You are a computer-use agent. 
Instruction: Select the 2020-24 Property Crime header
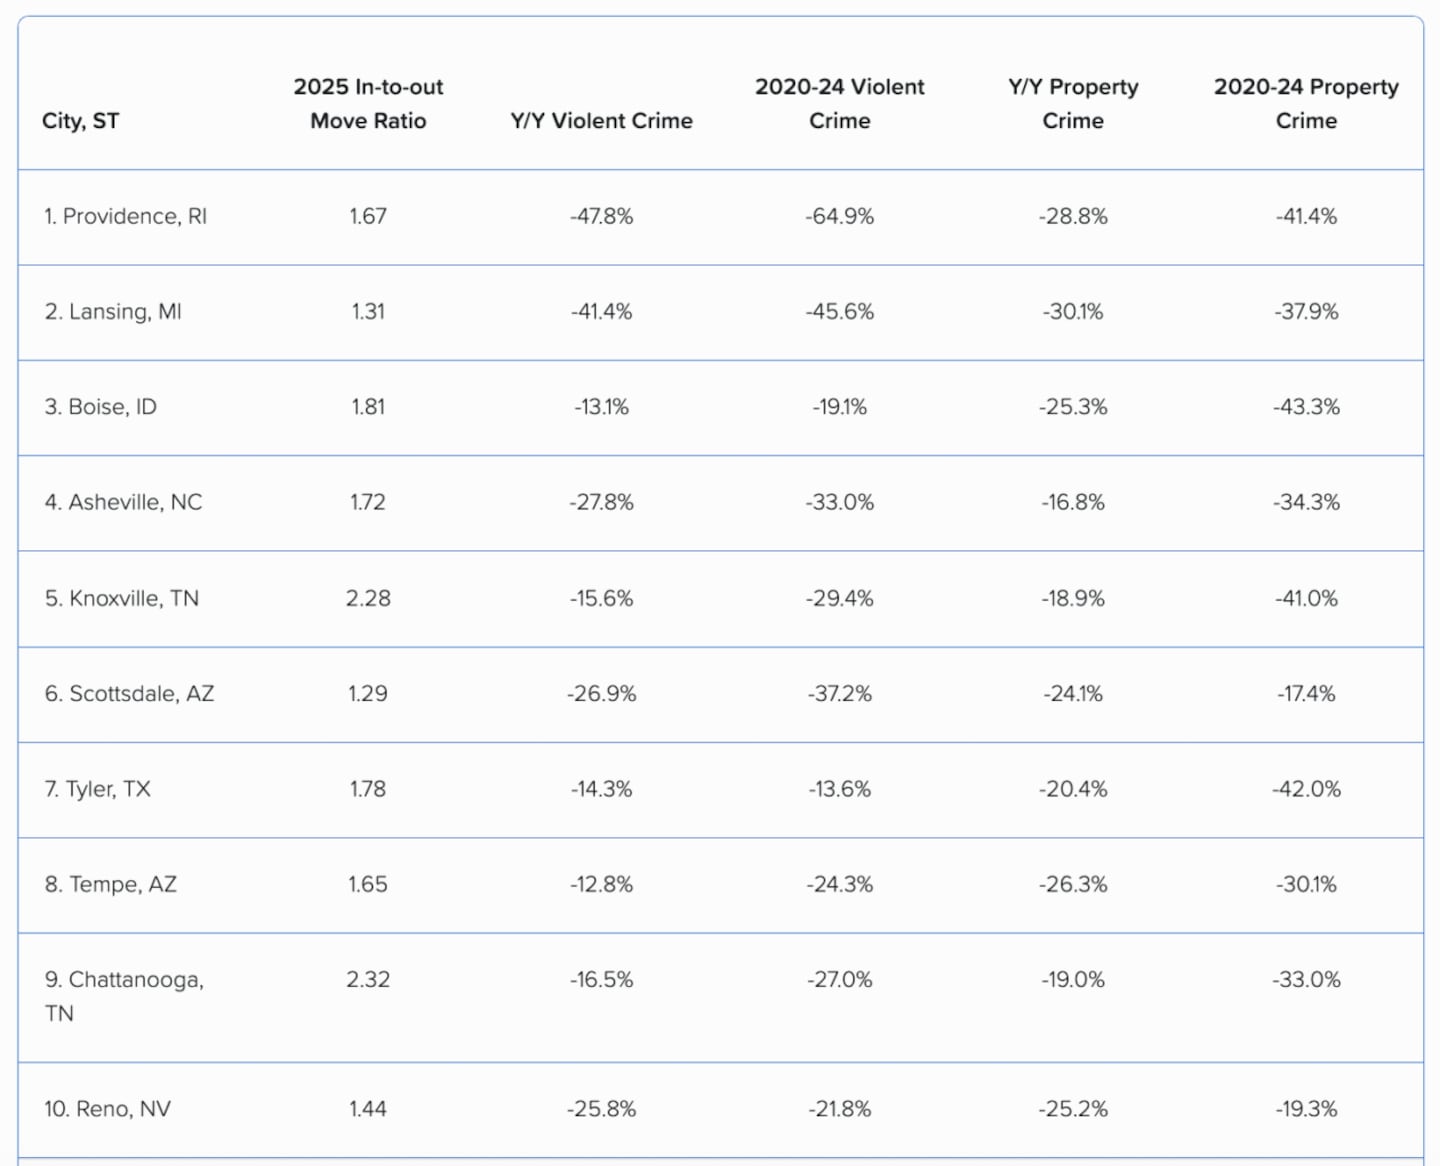click(1306, 104)
